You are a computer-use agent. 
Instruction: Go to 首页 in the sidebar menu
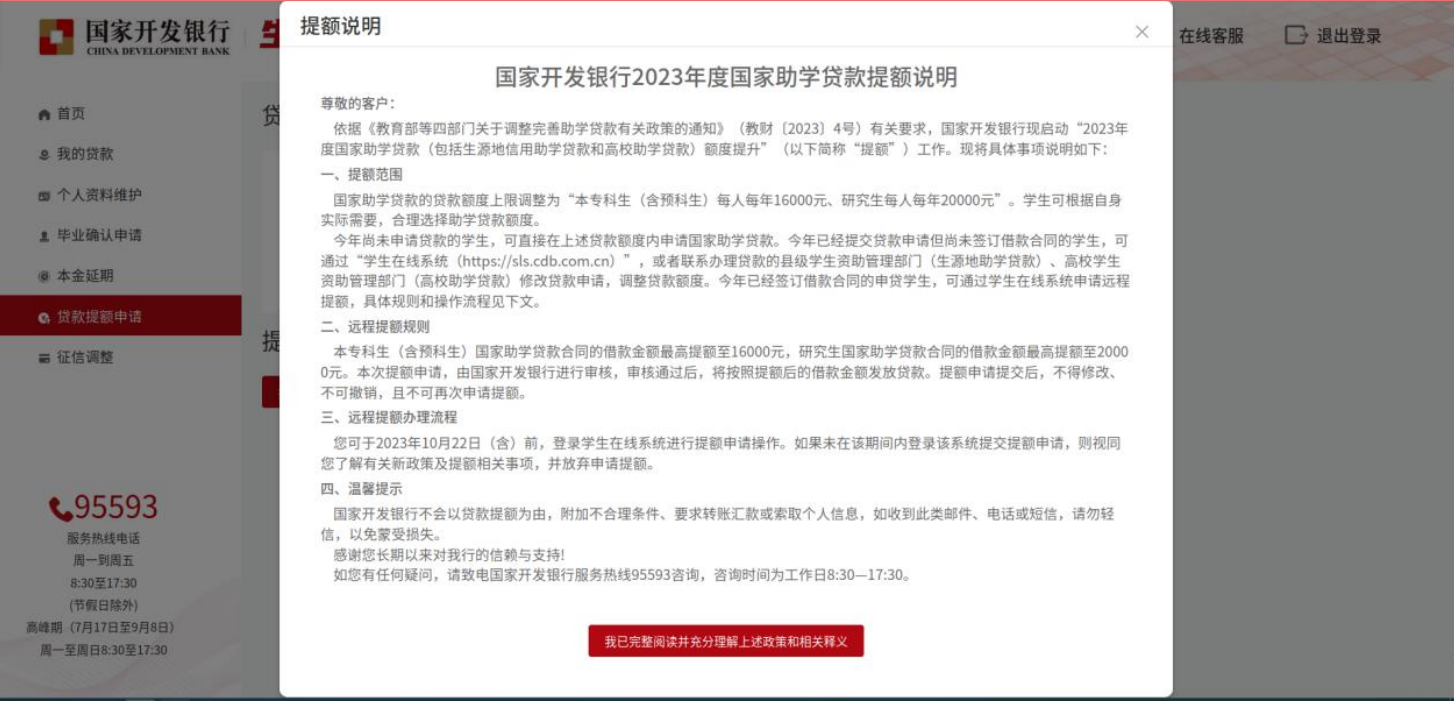pos(71,114)
